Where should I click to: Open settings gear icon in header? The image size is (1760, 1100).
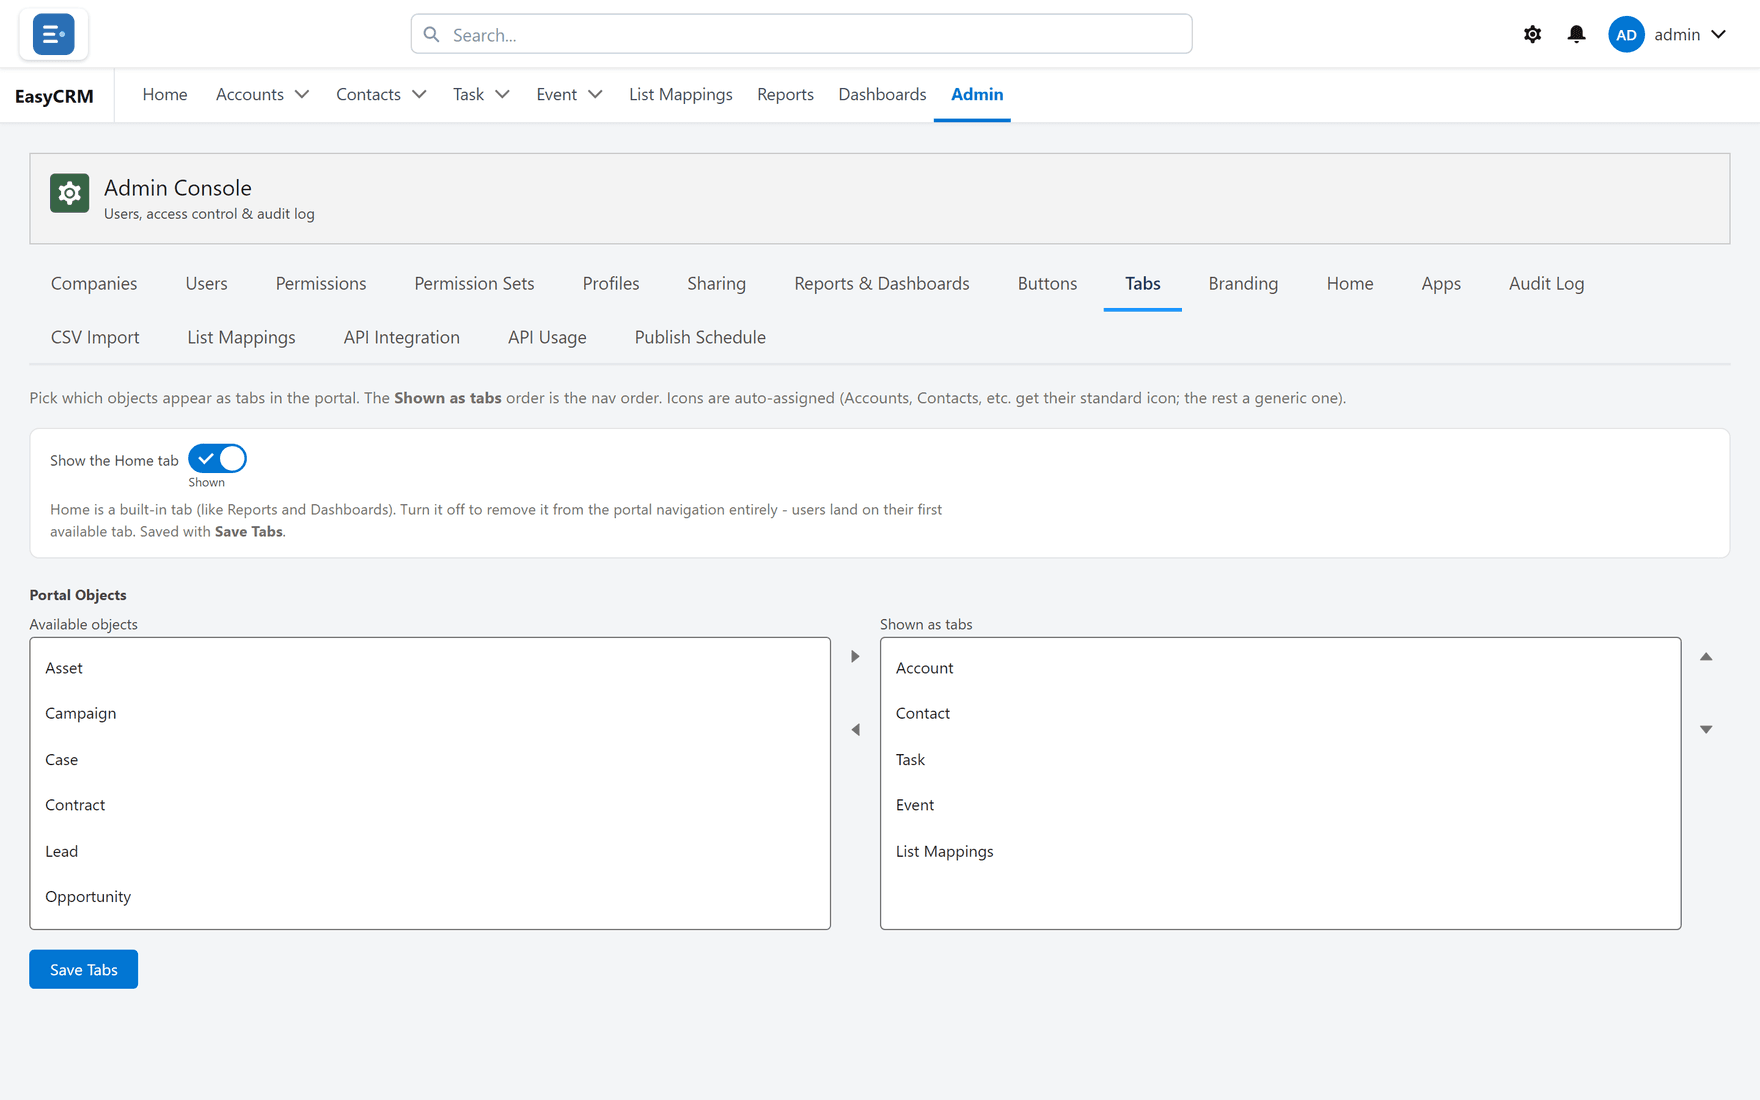pyautogui.click(x=1532, y=34)
